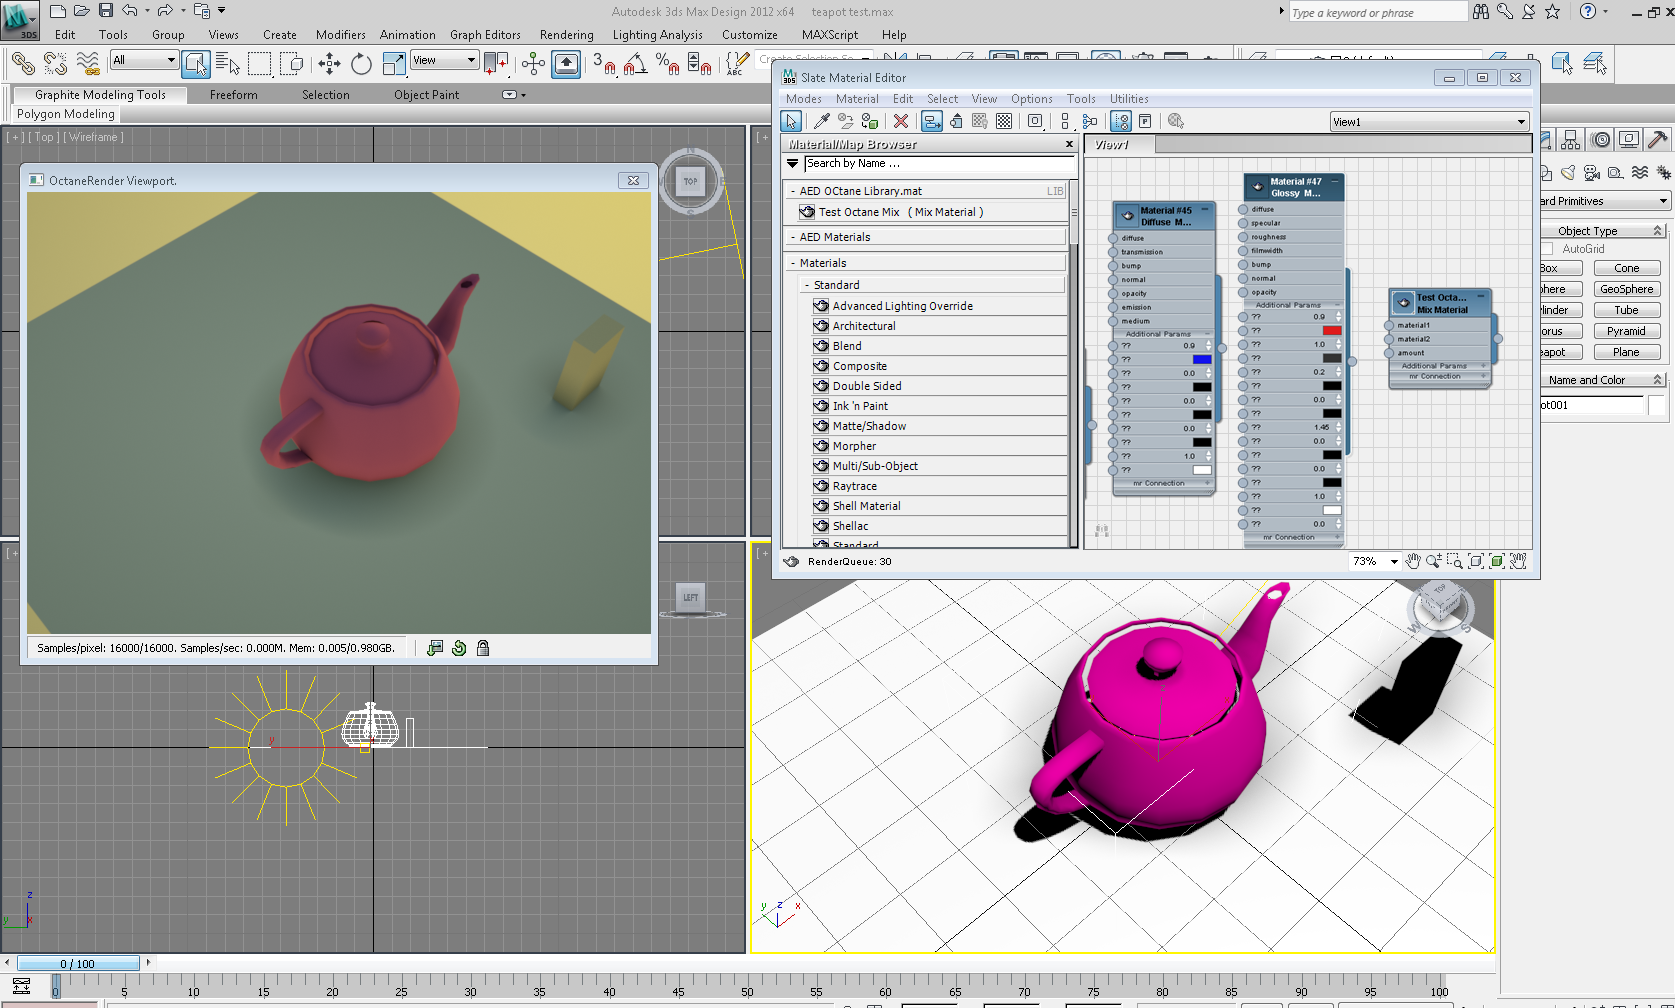Toggle the OctaneRender viewport lock icon
Image resolution: width=1675 pixels, height=1008 pixels.
[x=483, y=648]
